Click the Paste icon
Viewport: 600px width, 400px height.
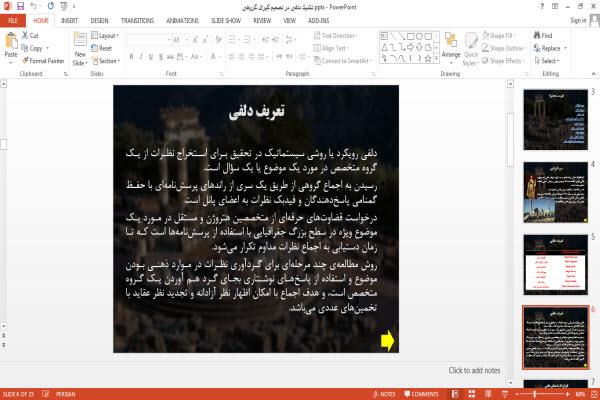[x=11, y=41]
